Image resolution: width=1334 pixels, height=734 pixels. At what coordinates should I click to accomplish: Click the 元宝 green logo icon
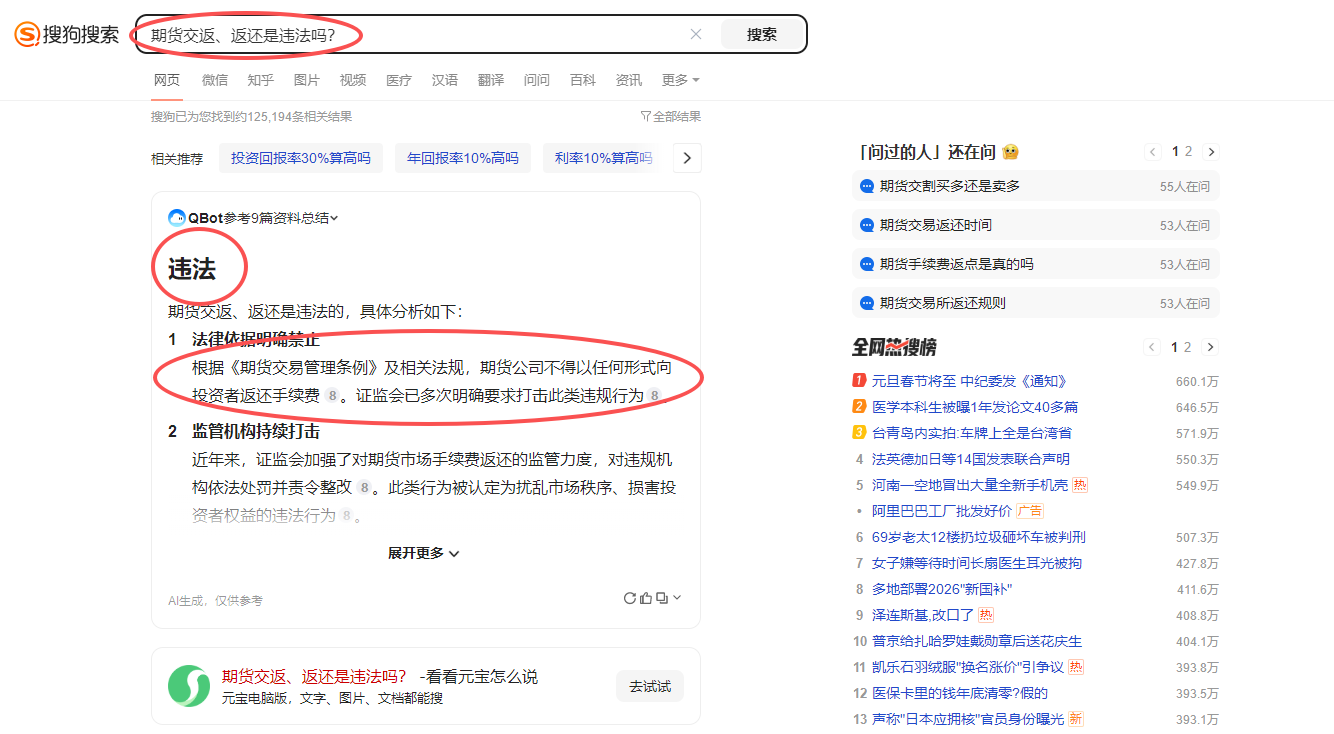point(188,686)
